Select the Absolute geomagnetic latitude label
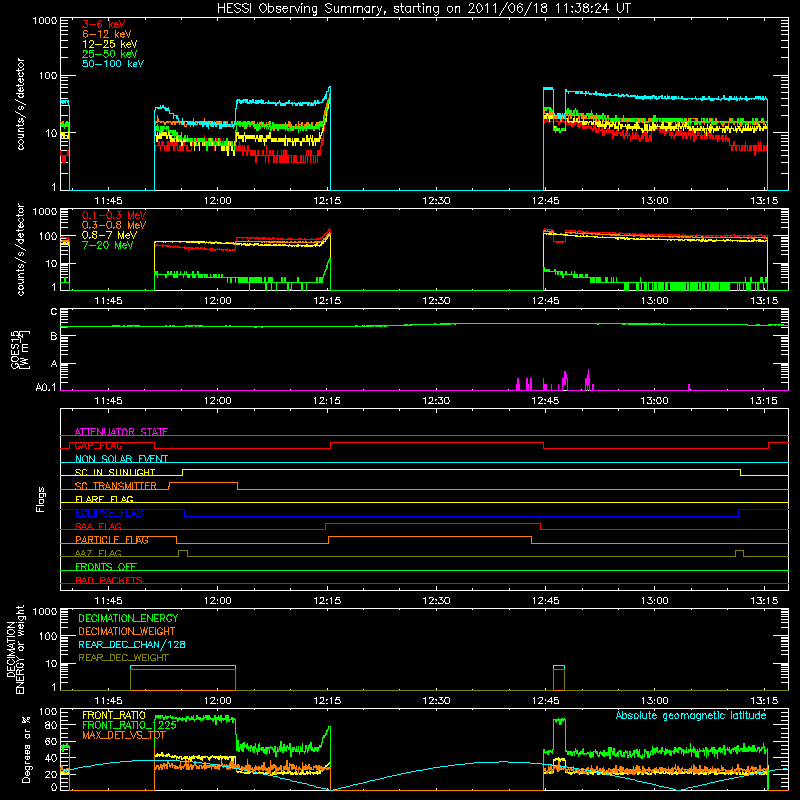The image size is (800, 800). [x=691, y=715]
